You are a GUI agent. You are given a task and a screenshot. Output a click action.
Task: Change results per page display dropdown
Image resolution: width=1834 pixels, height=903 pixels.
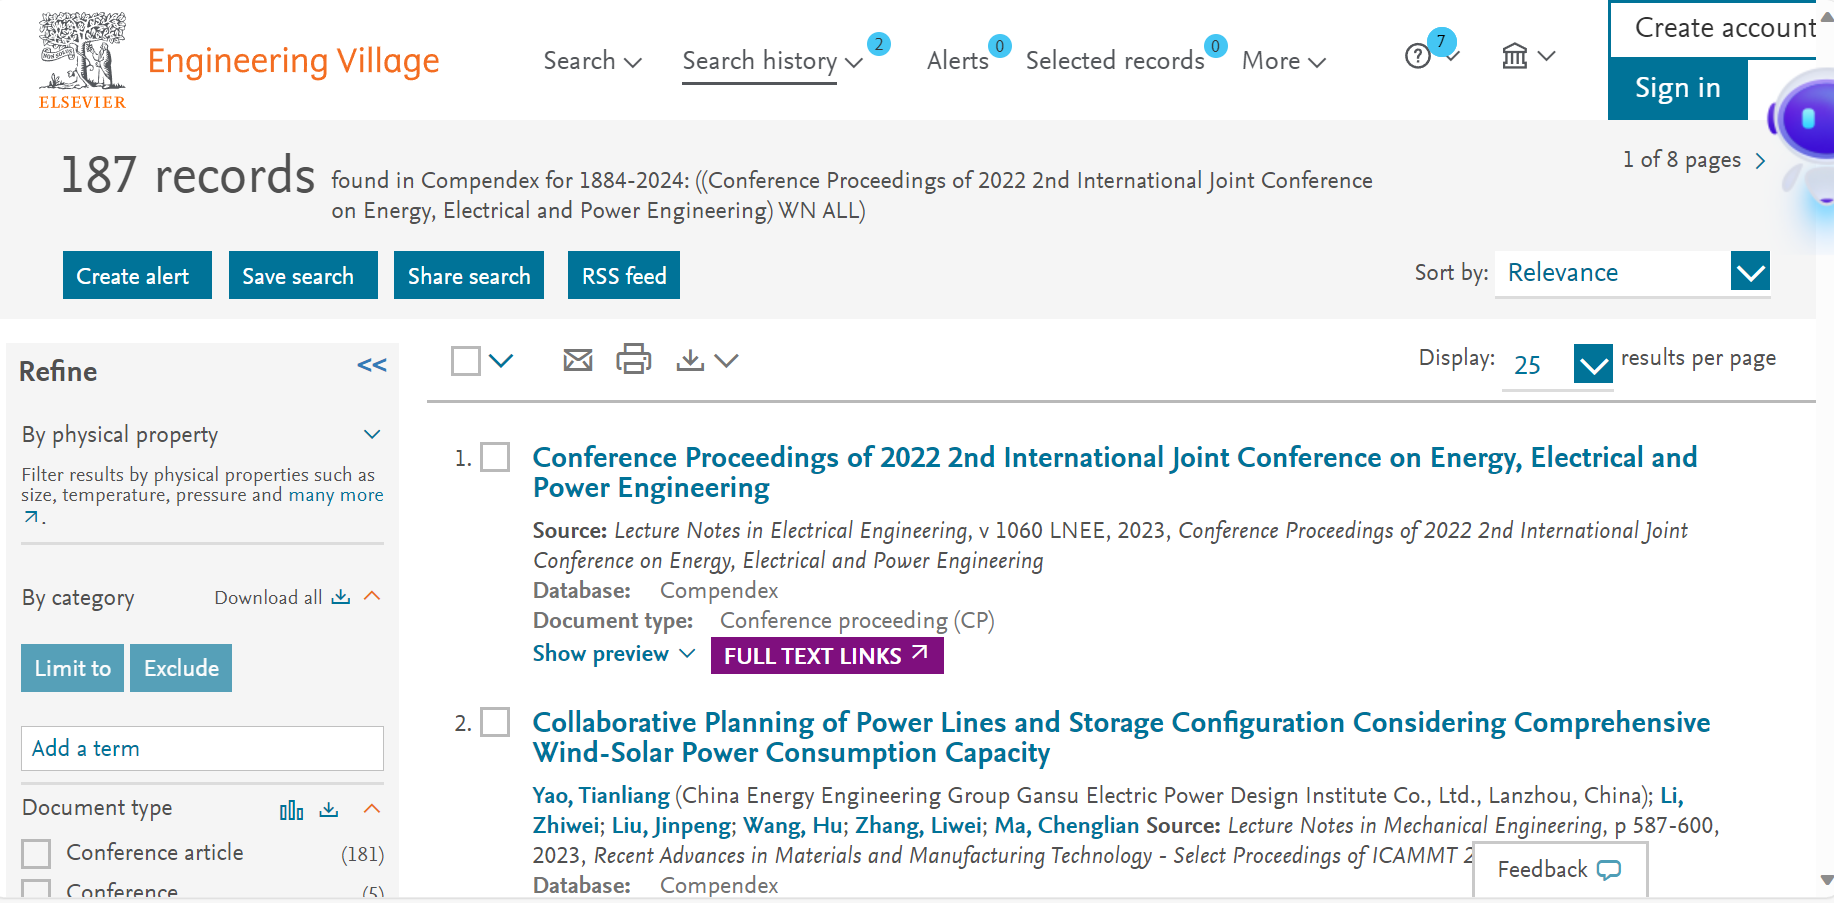point(1592,364)
